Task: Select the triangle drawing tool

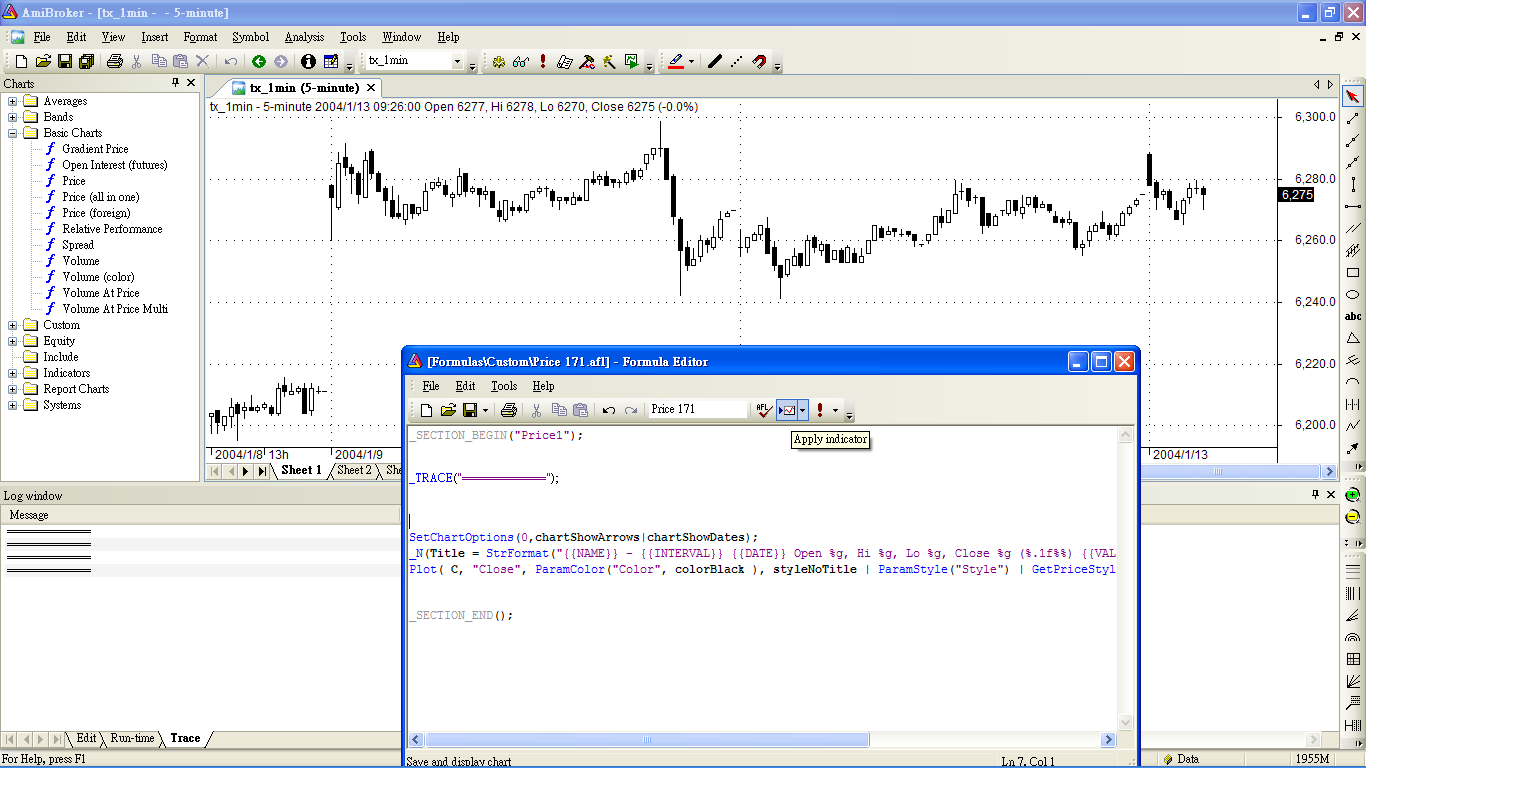Action: tap(1353, 338)
